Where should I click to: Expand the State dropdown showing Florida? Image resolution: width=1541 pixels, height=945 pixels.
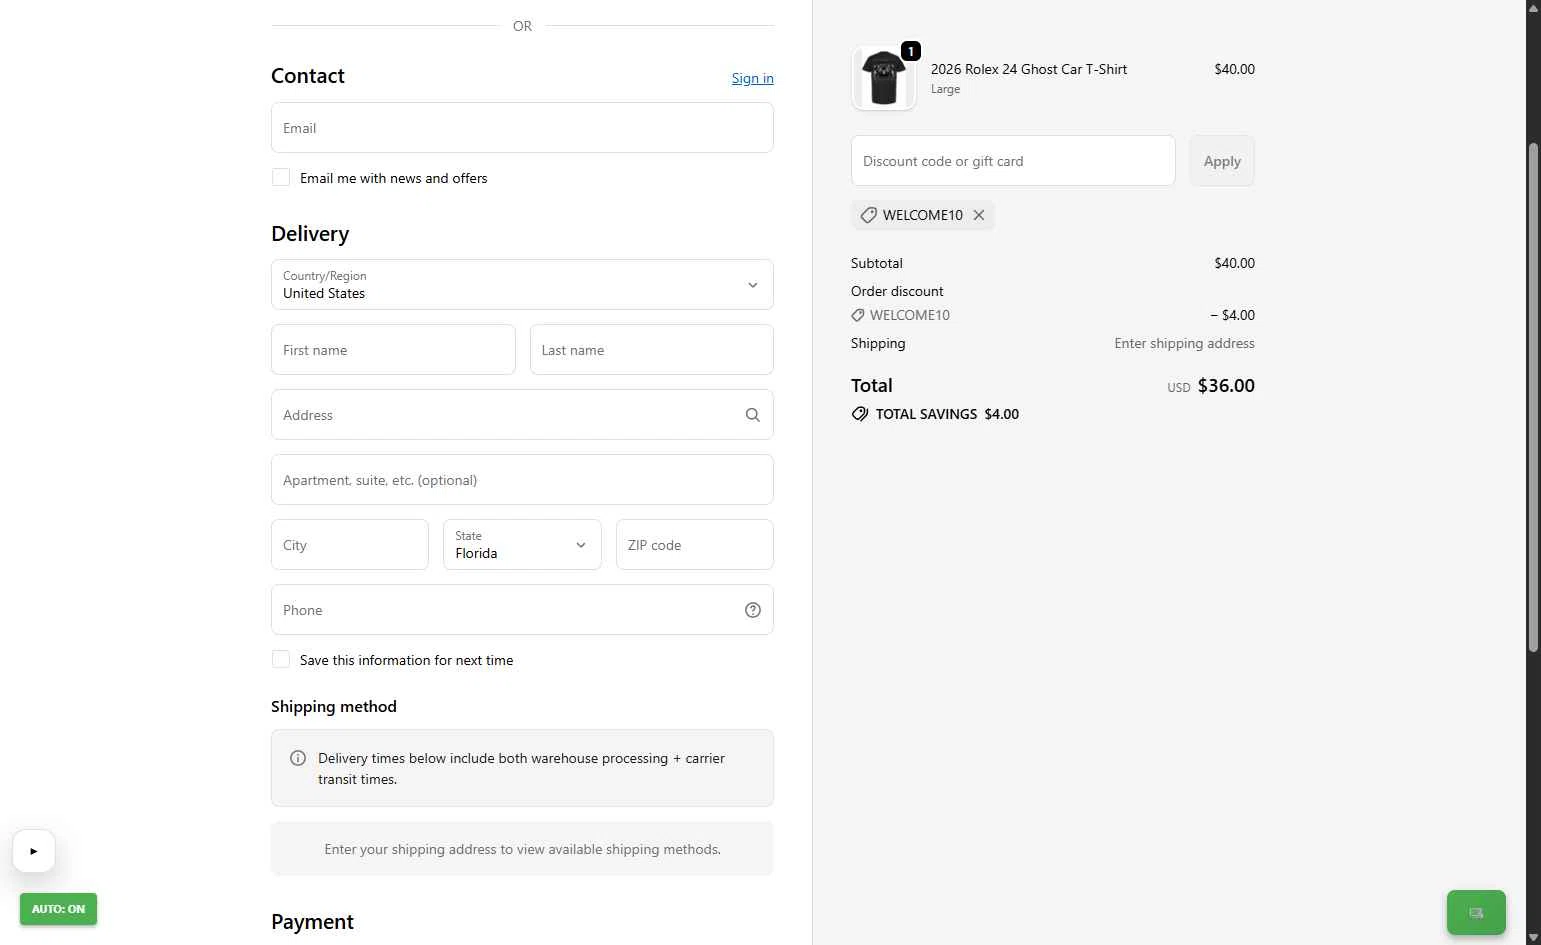point(522,545)
